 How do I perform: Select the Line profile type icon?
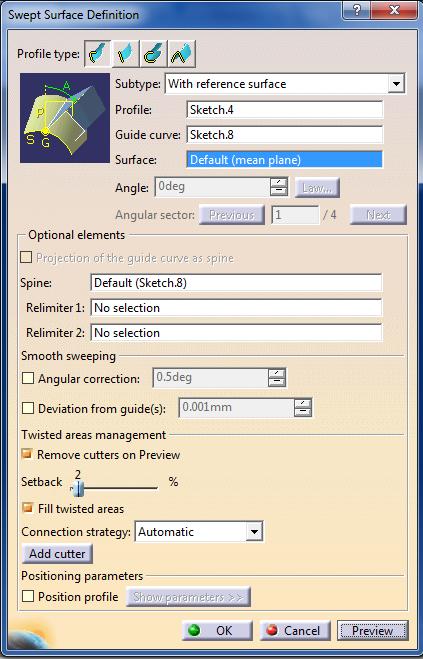pos(126,54)
